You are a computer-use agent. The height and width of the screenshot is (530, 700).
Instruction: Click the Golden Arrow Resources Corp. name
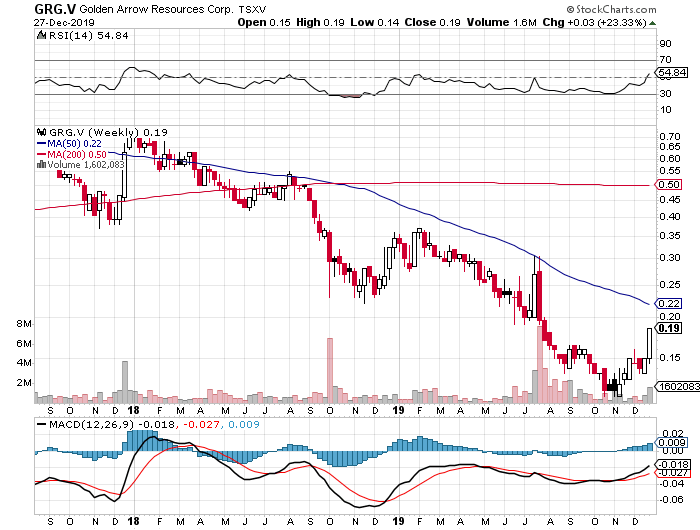pyautogui.click(x=156, y=9)
